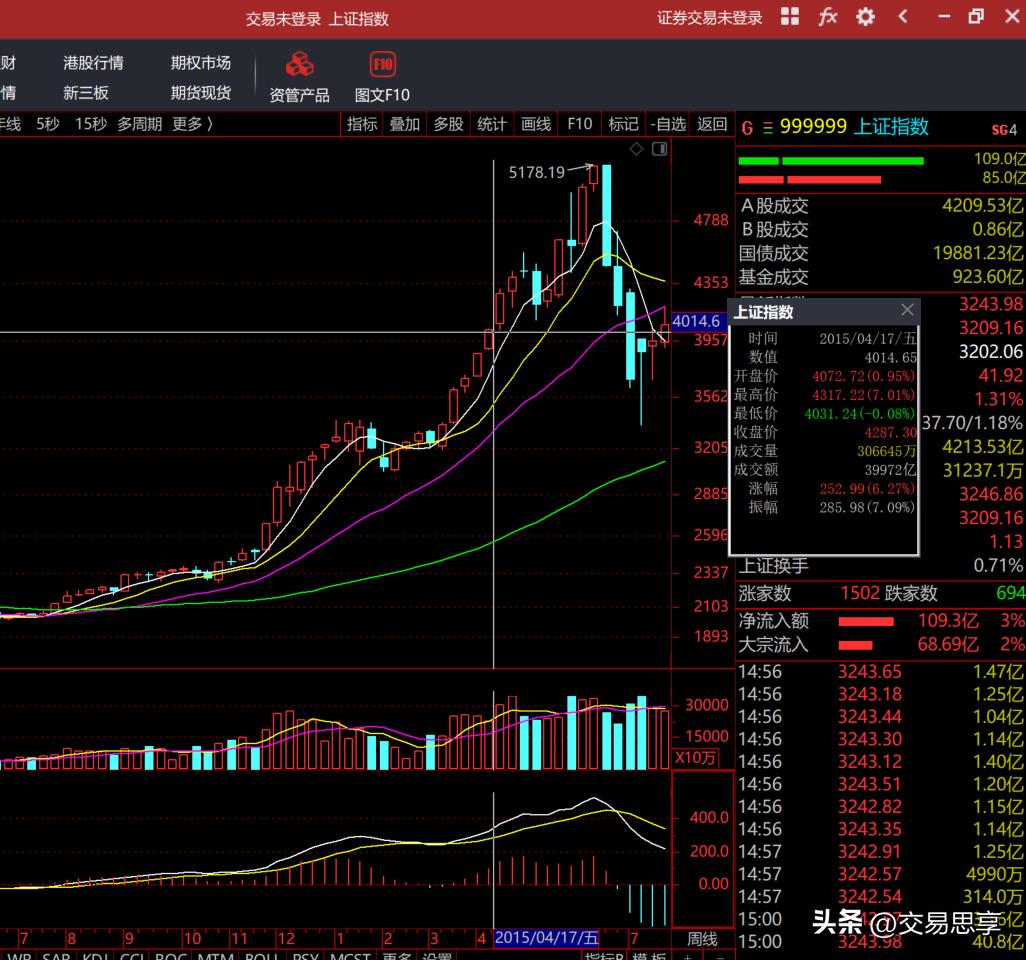Click the 返回 button
The height and width of the screenshot is (960, 1026).
click(x=712, y=124)
